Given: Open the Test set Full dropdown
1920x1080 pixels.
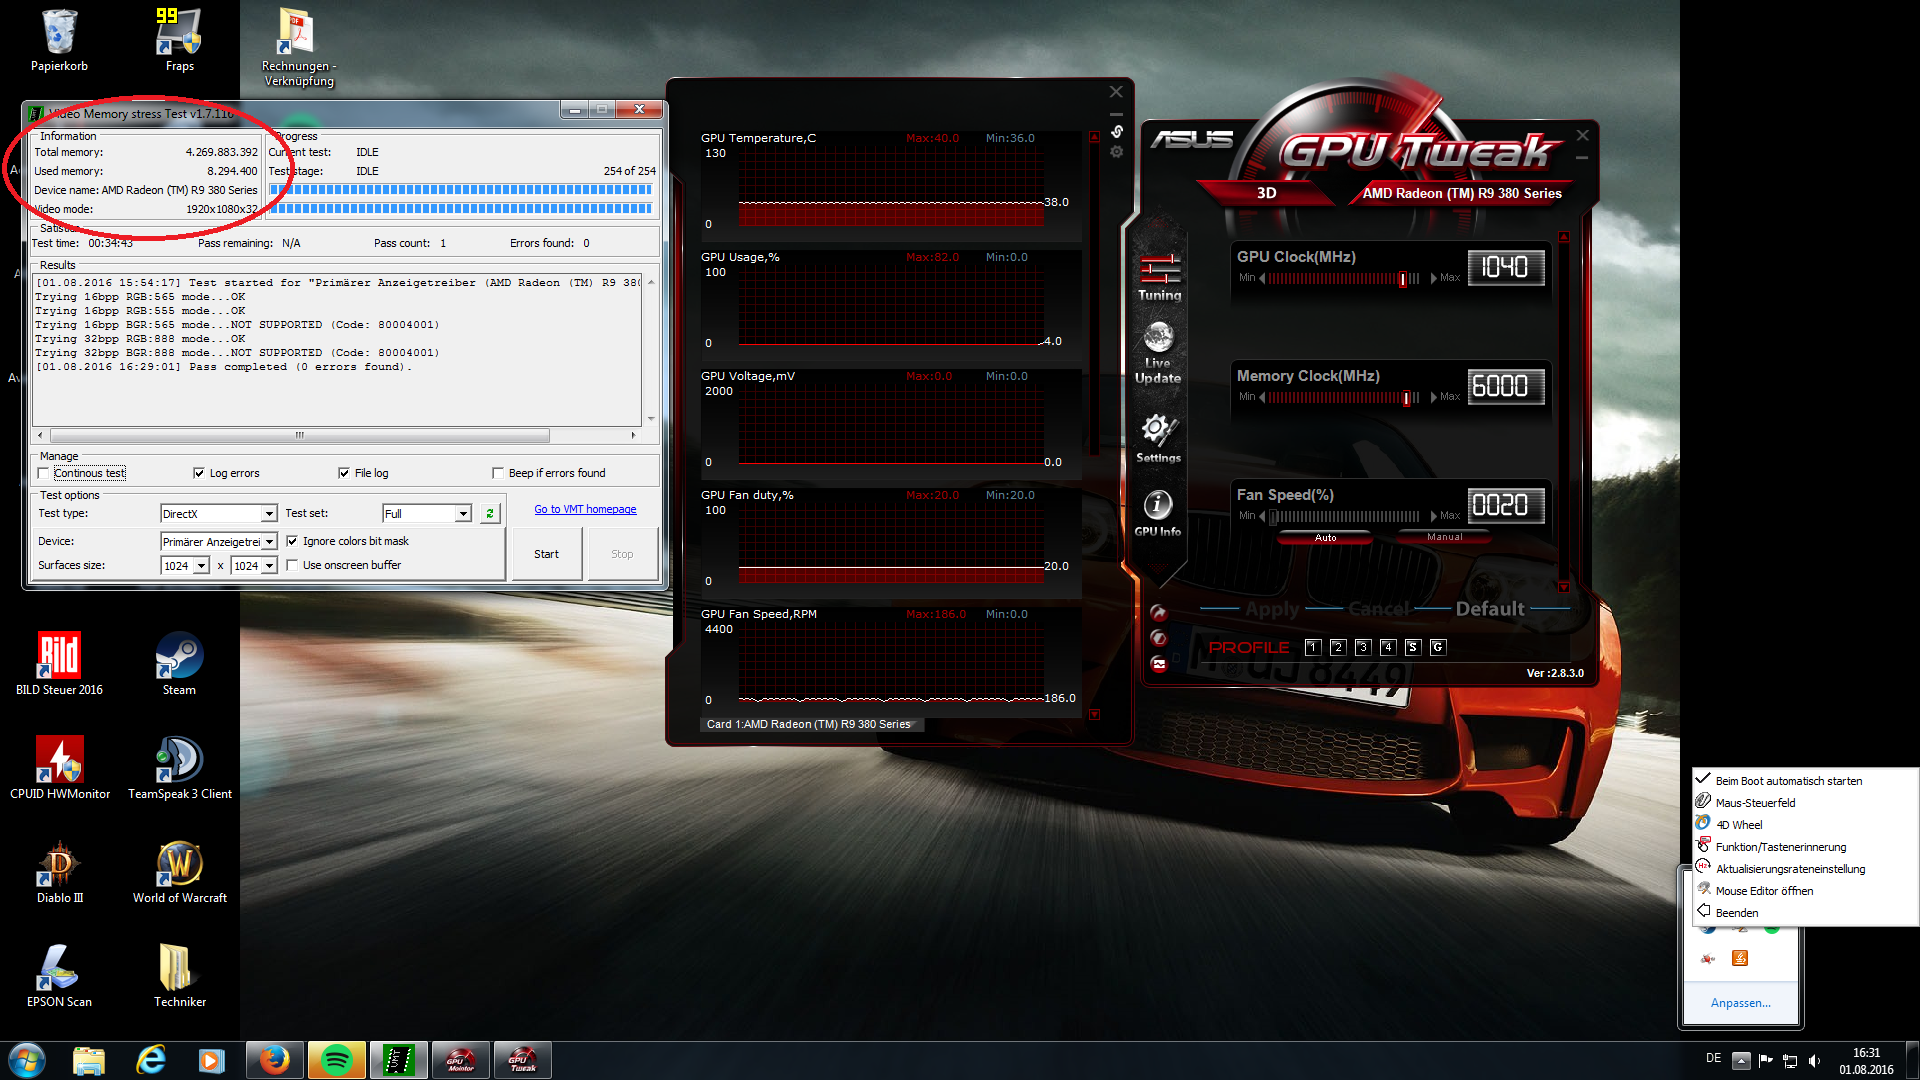Looking at the screenshot, I should tap(463, 514).
